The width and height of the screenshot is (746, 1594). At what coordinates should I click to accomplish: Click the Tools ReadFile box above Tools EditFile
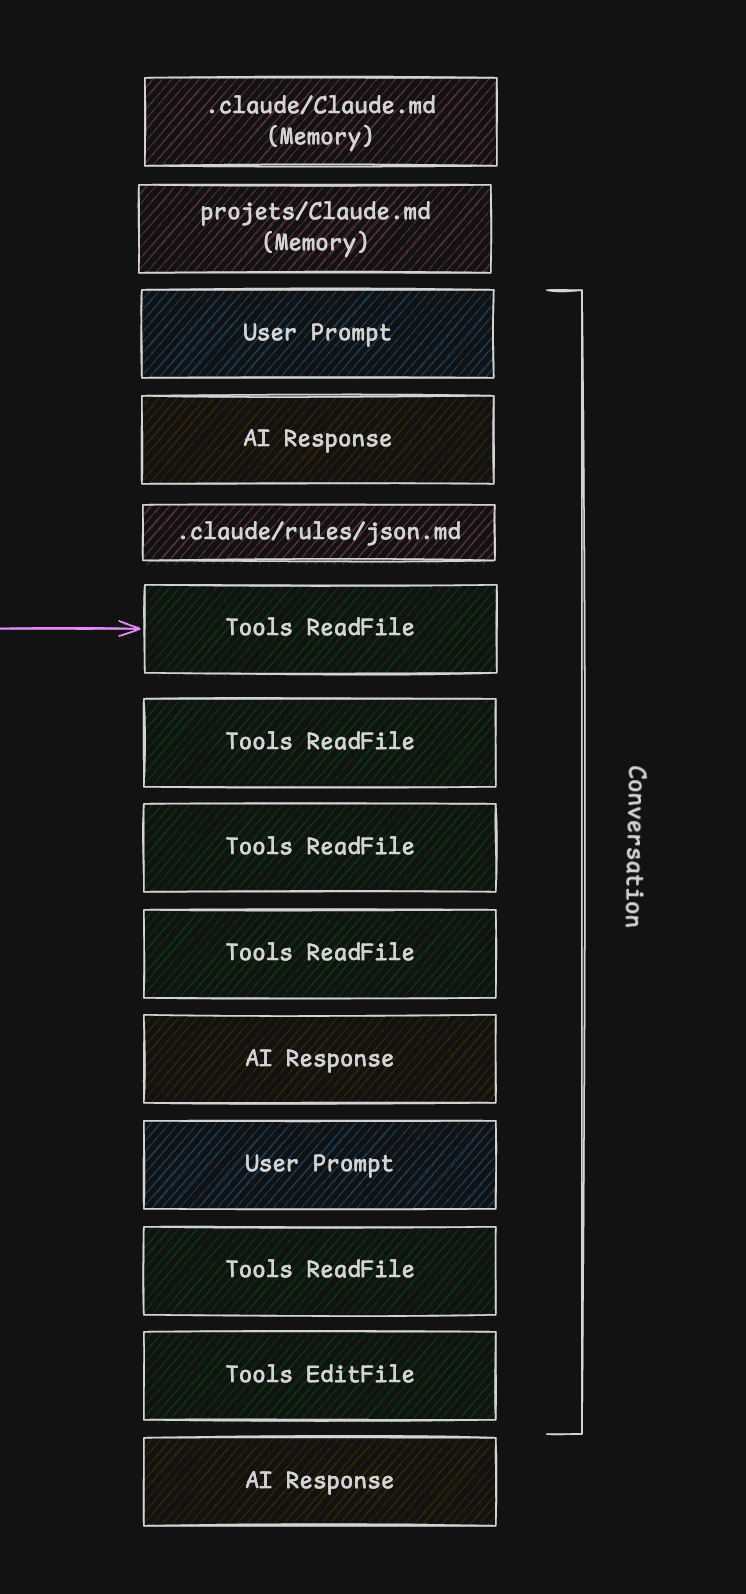[x=319, y=1270]
